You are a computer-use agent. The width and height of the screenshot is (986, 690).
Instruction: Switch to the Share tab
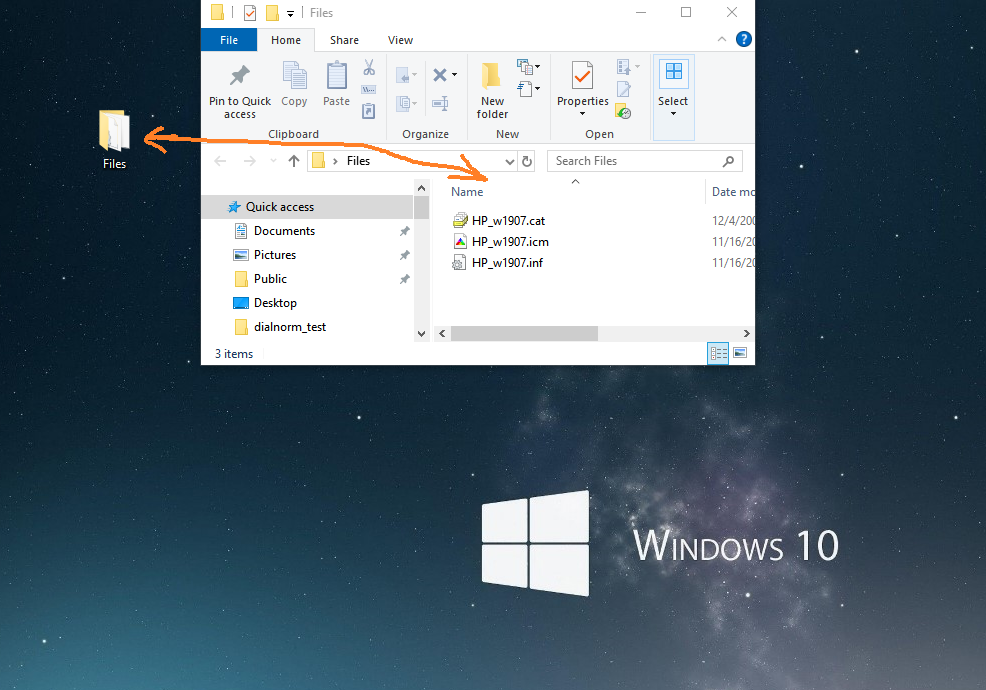coord(345,40)
